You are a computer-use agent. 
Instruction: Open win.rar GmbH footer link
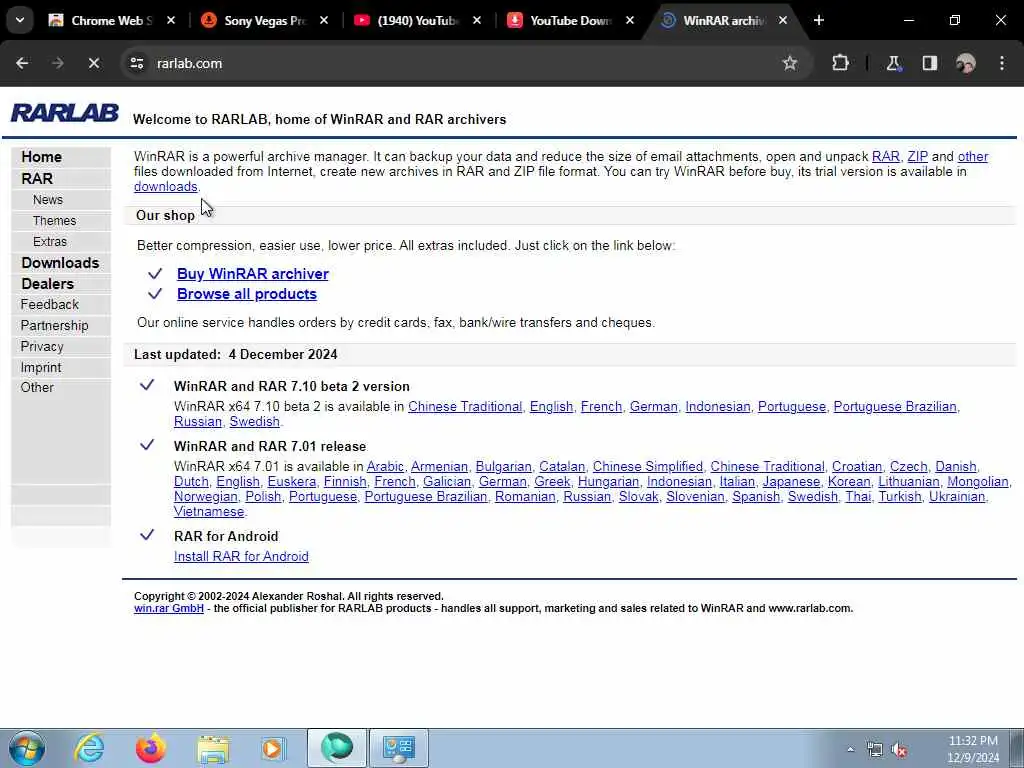pos(168,609)
